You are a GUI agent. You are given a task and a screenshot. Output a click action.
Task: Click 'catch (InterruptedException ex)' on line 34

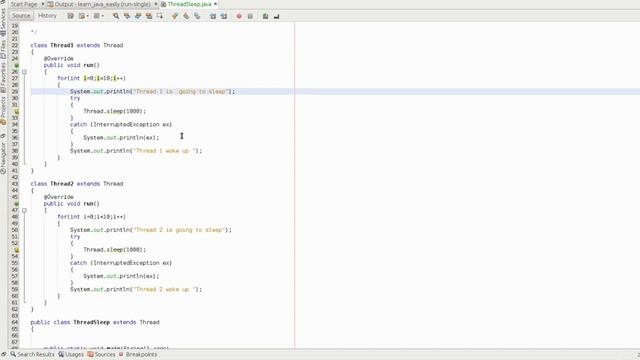click(x=121, y=124)
